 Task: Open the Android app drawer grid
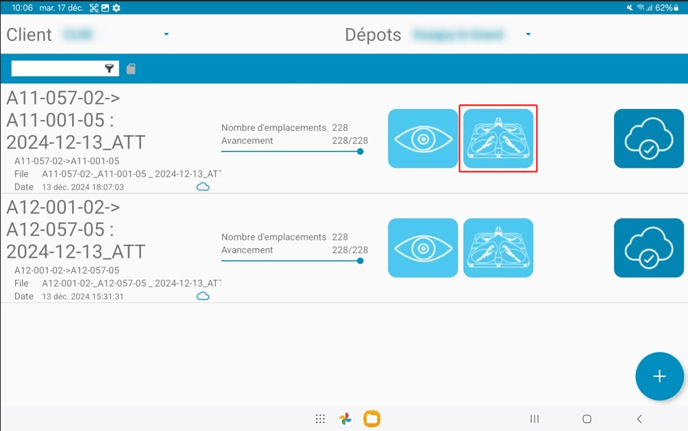(320, 419)
